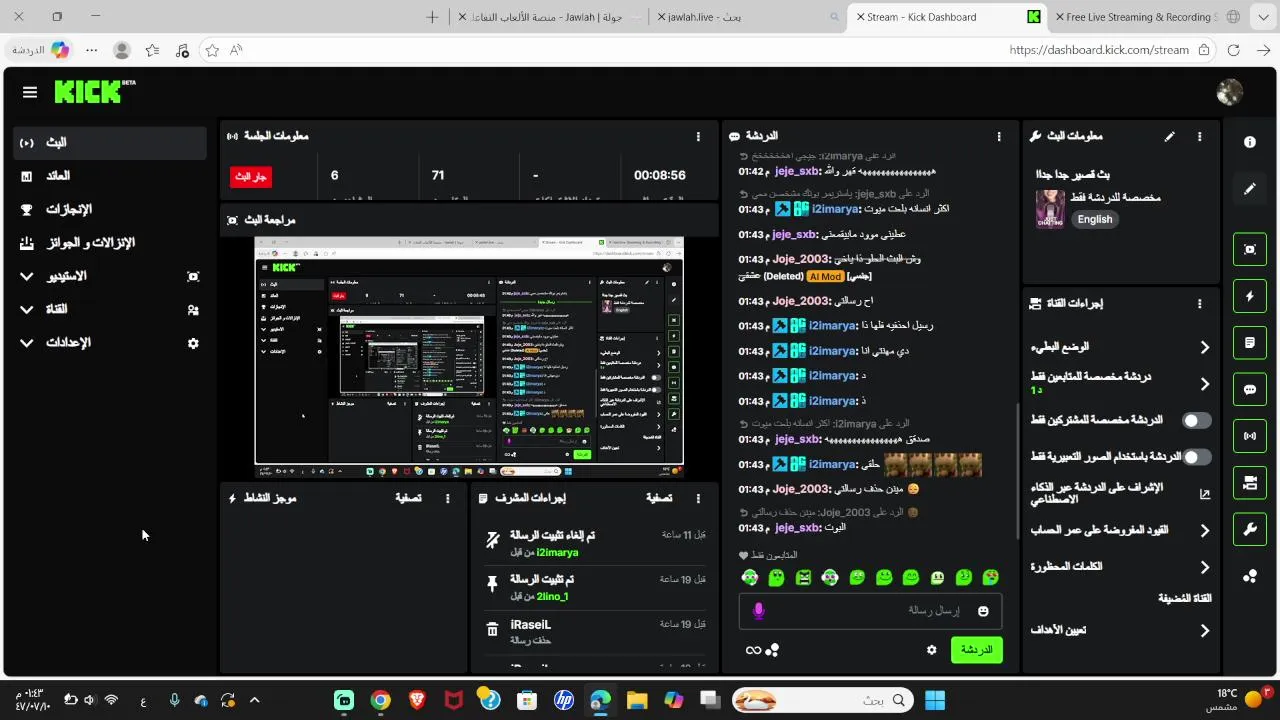This screenshot has width=1280, height=720.
Task: Click the bubbles icon beside the infinity icon
Action: coord(772,650)
